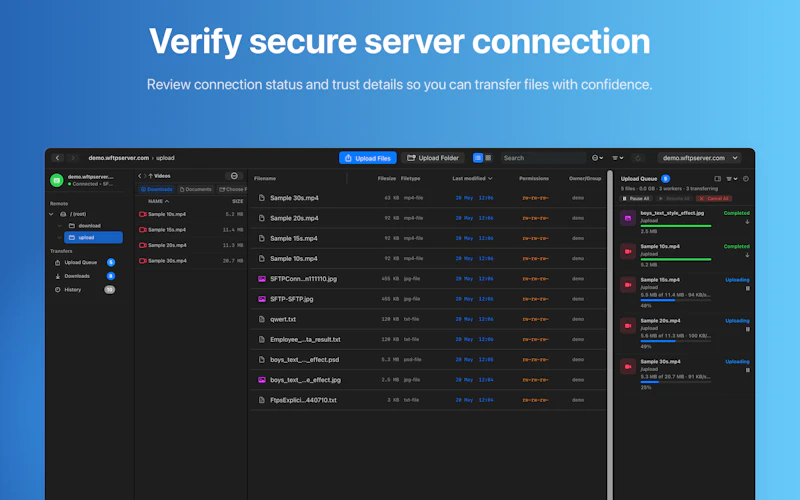This screenshot has height=500, width=800.
Task: Click the local pane forward chevron
Action: [x=145, y=176]
